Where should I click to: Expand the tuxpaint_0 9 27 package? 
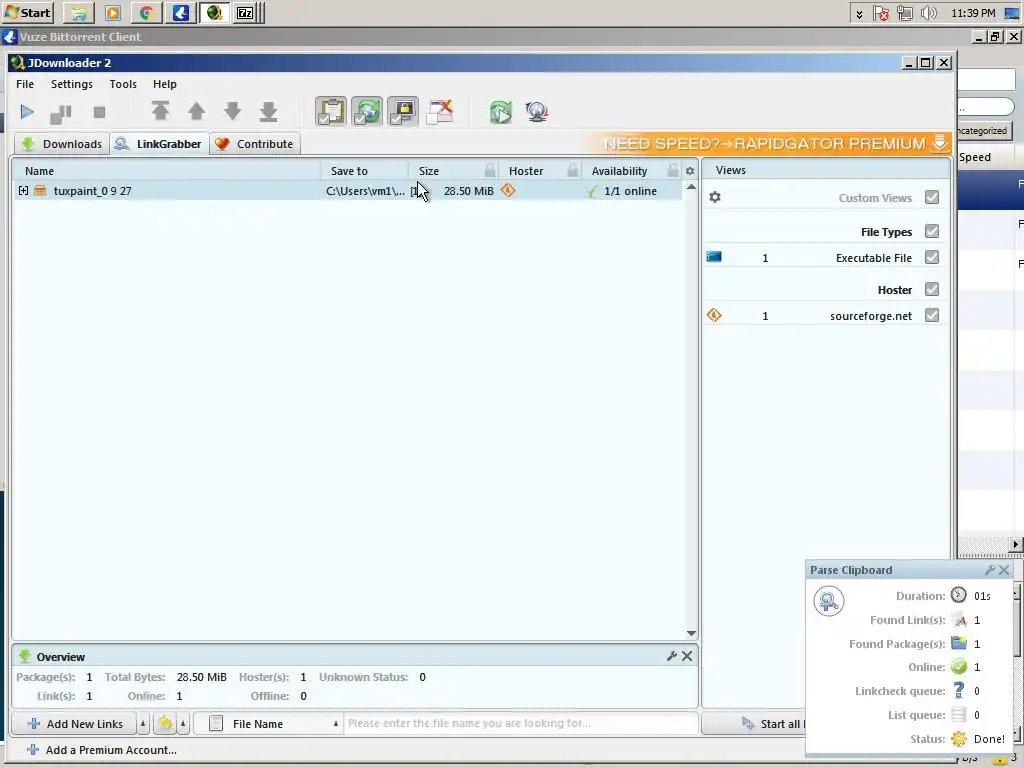(x=24, y=191)
